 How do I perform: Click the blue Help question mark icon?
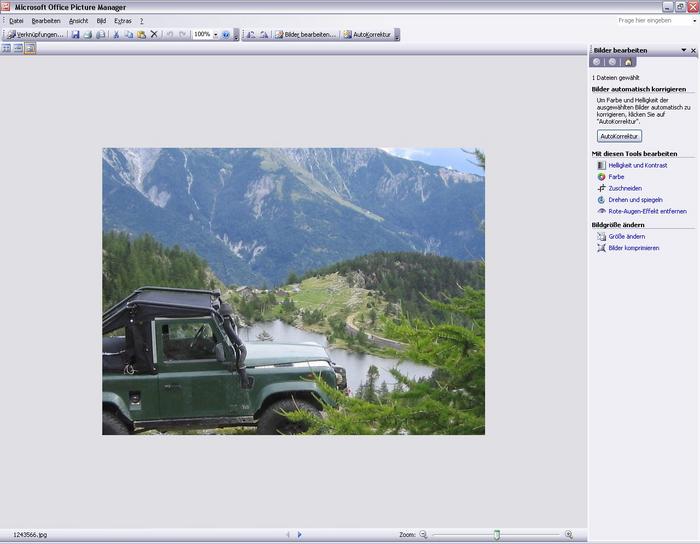pos(226,34)
